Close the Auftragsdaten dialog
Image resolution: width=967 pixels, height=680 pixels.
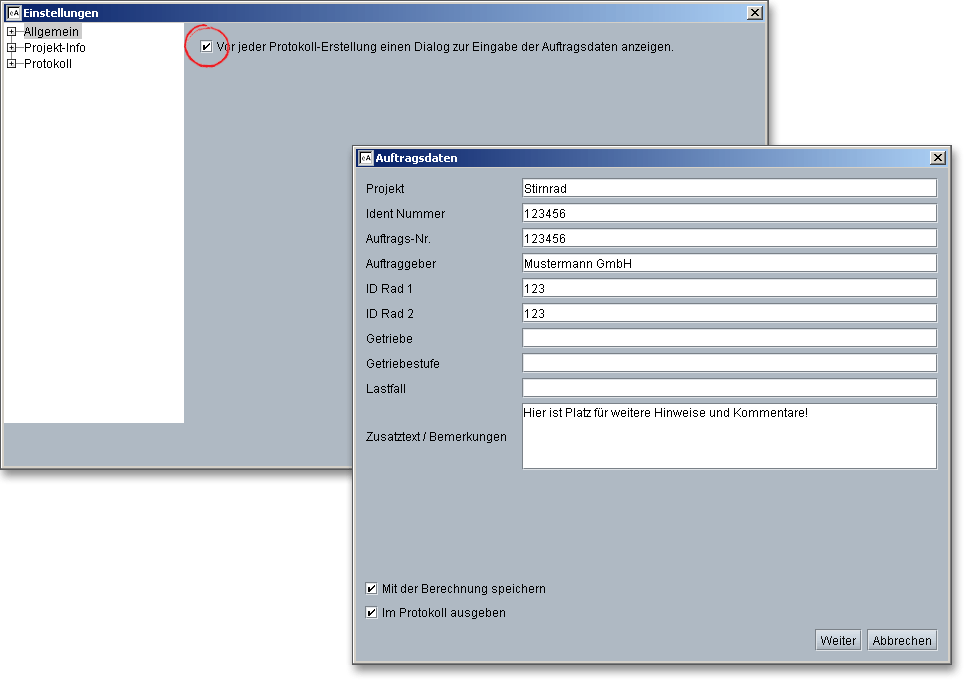tap(937, 158)
